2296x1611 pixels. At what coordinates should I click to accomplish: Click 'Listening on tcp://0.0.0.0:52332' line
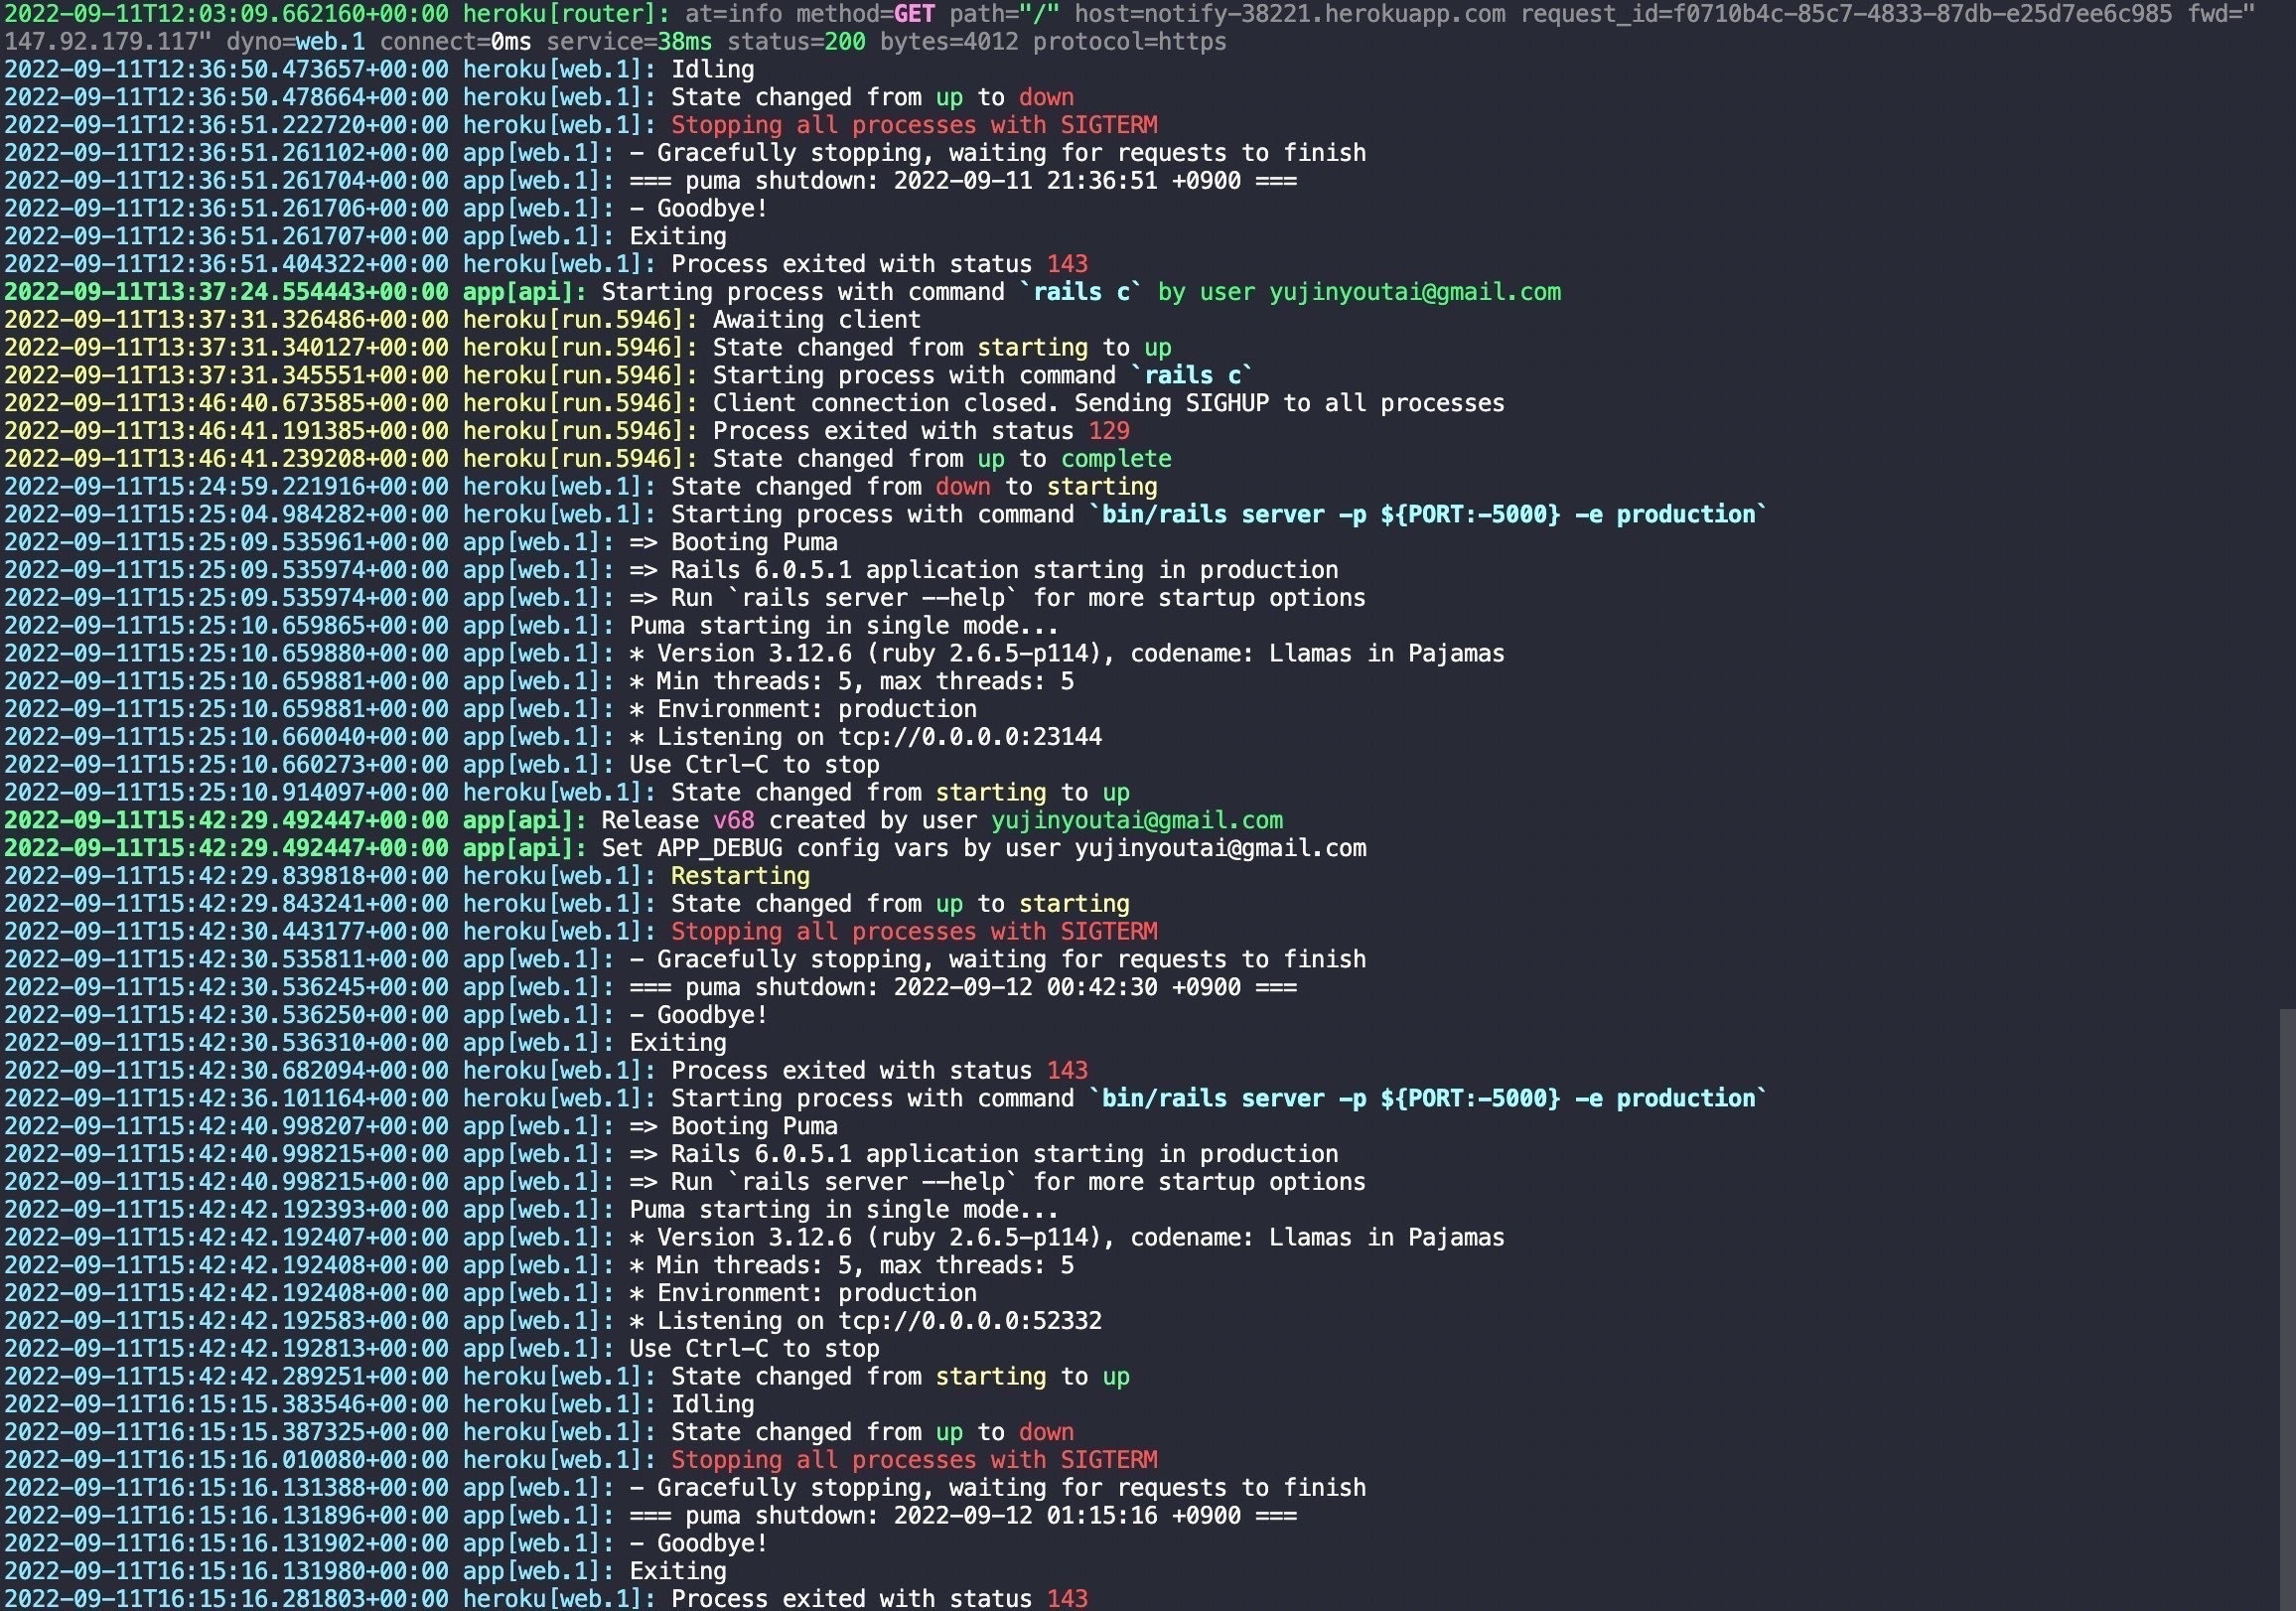553,1322
